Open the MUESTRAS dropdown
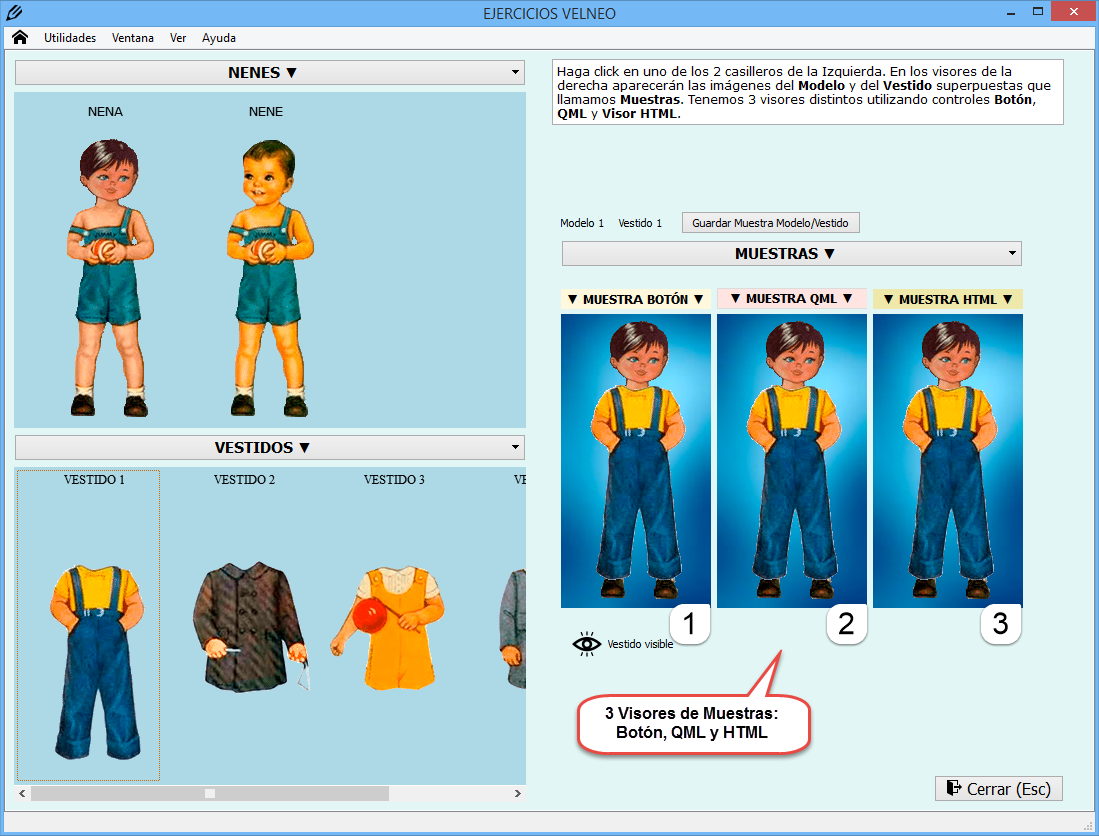 click(791, 254)
